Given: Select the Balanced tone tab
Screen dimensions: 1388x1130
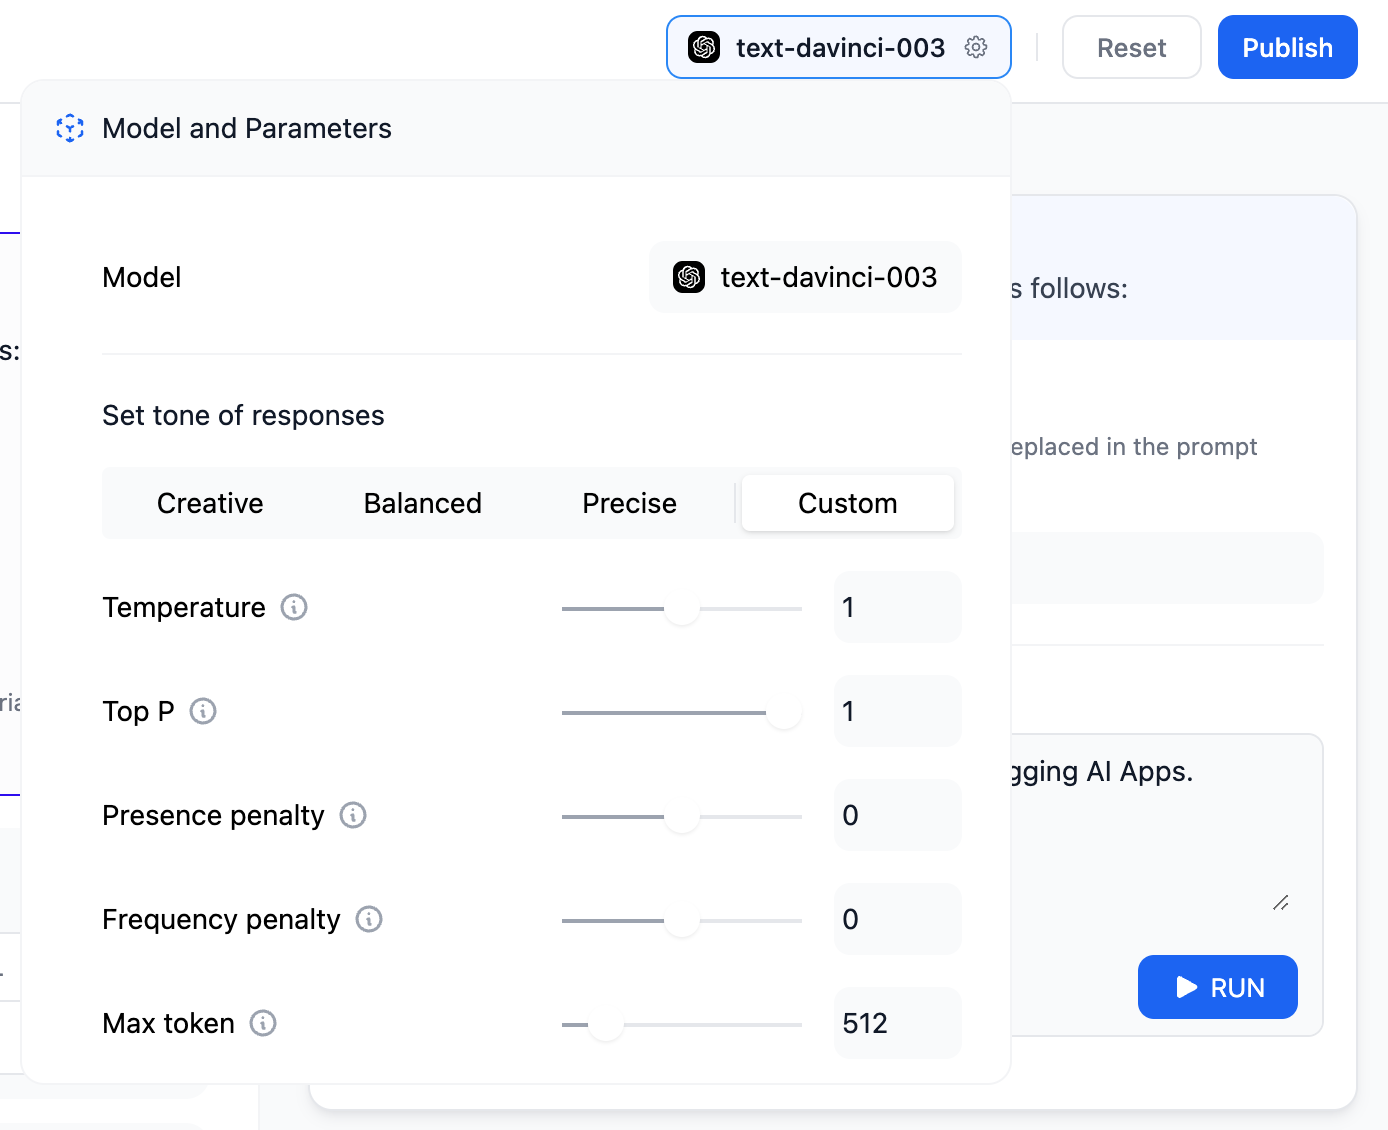Looking at the screenshot, I should point(423,503).
